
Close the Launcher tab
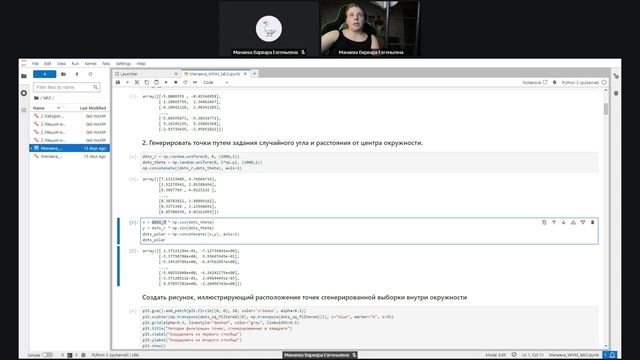point(176,74)
